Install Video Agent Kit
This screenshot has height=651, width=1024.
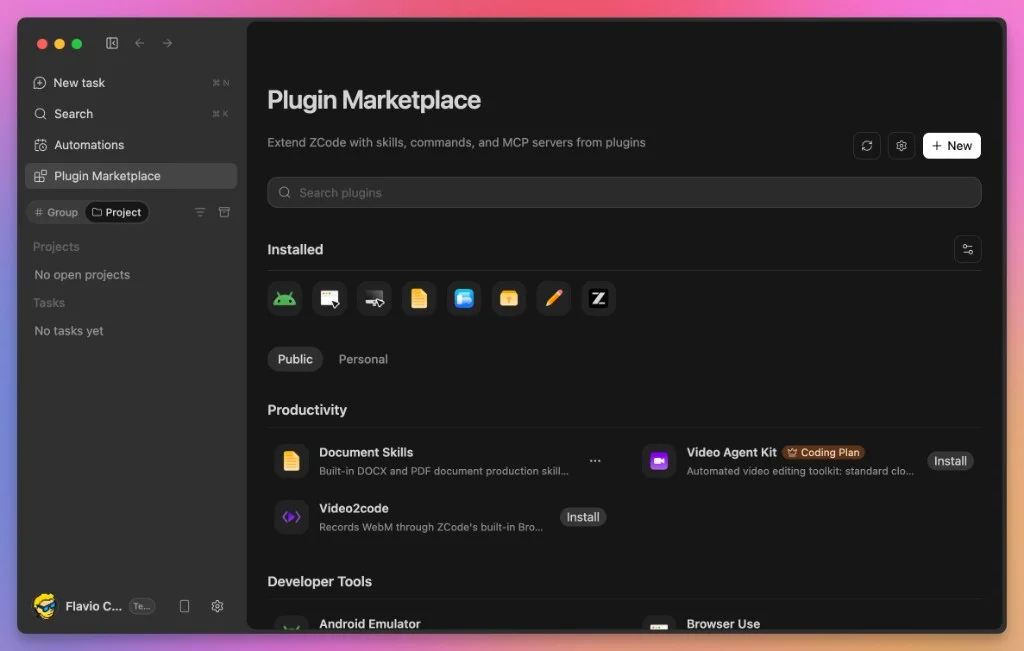pyautogui.click(x=950, y=461)
